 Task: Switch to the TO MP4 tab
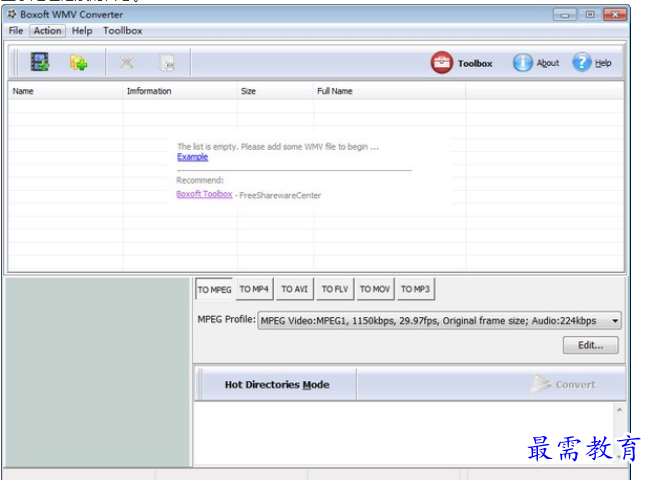(254, 289)
